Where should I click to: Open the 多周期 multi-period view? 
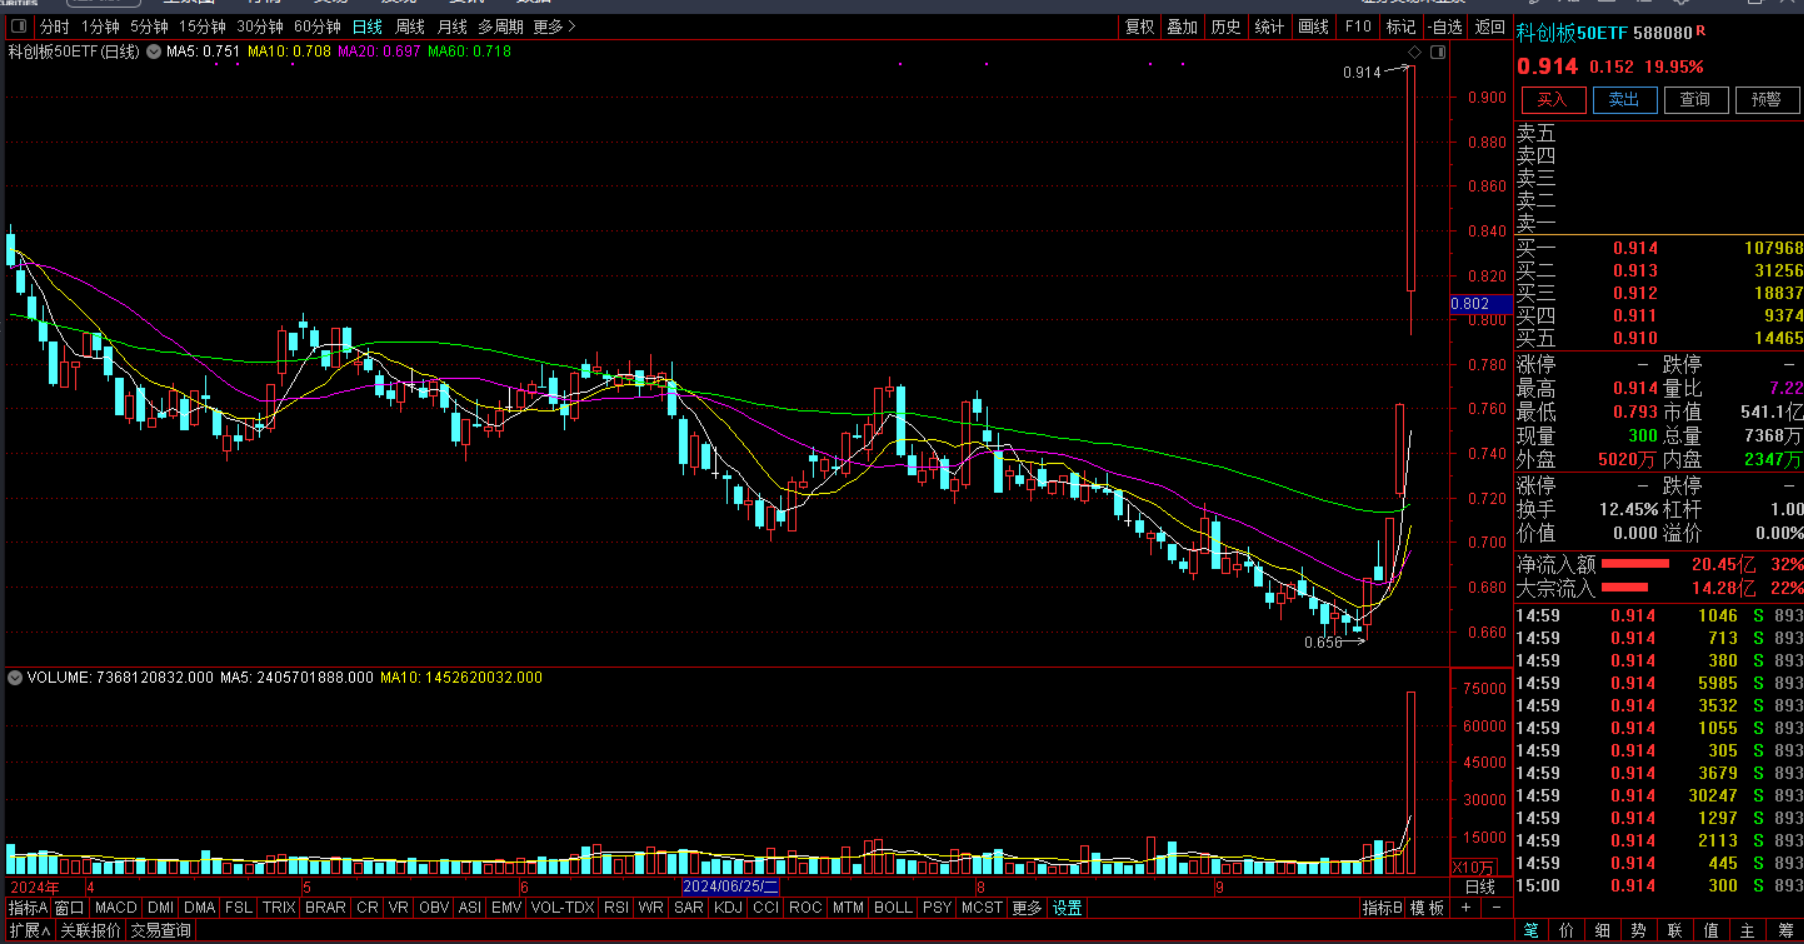point(501,27)
